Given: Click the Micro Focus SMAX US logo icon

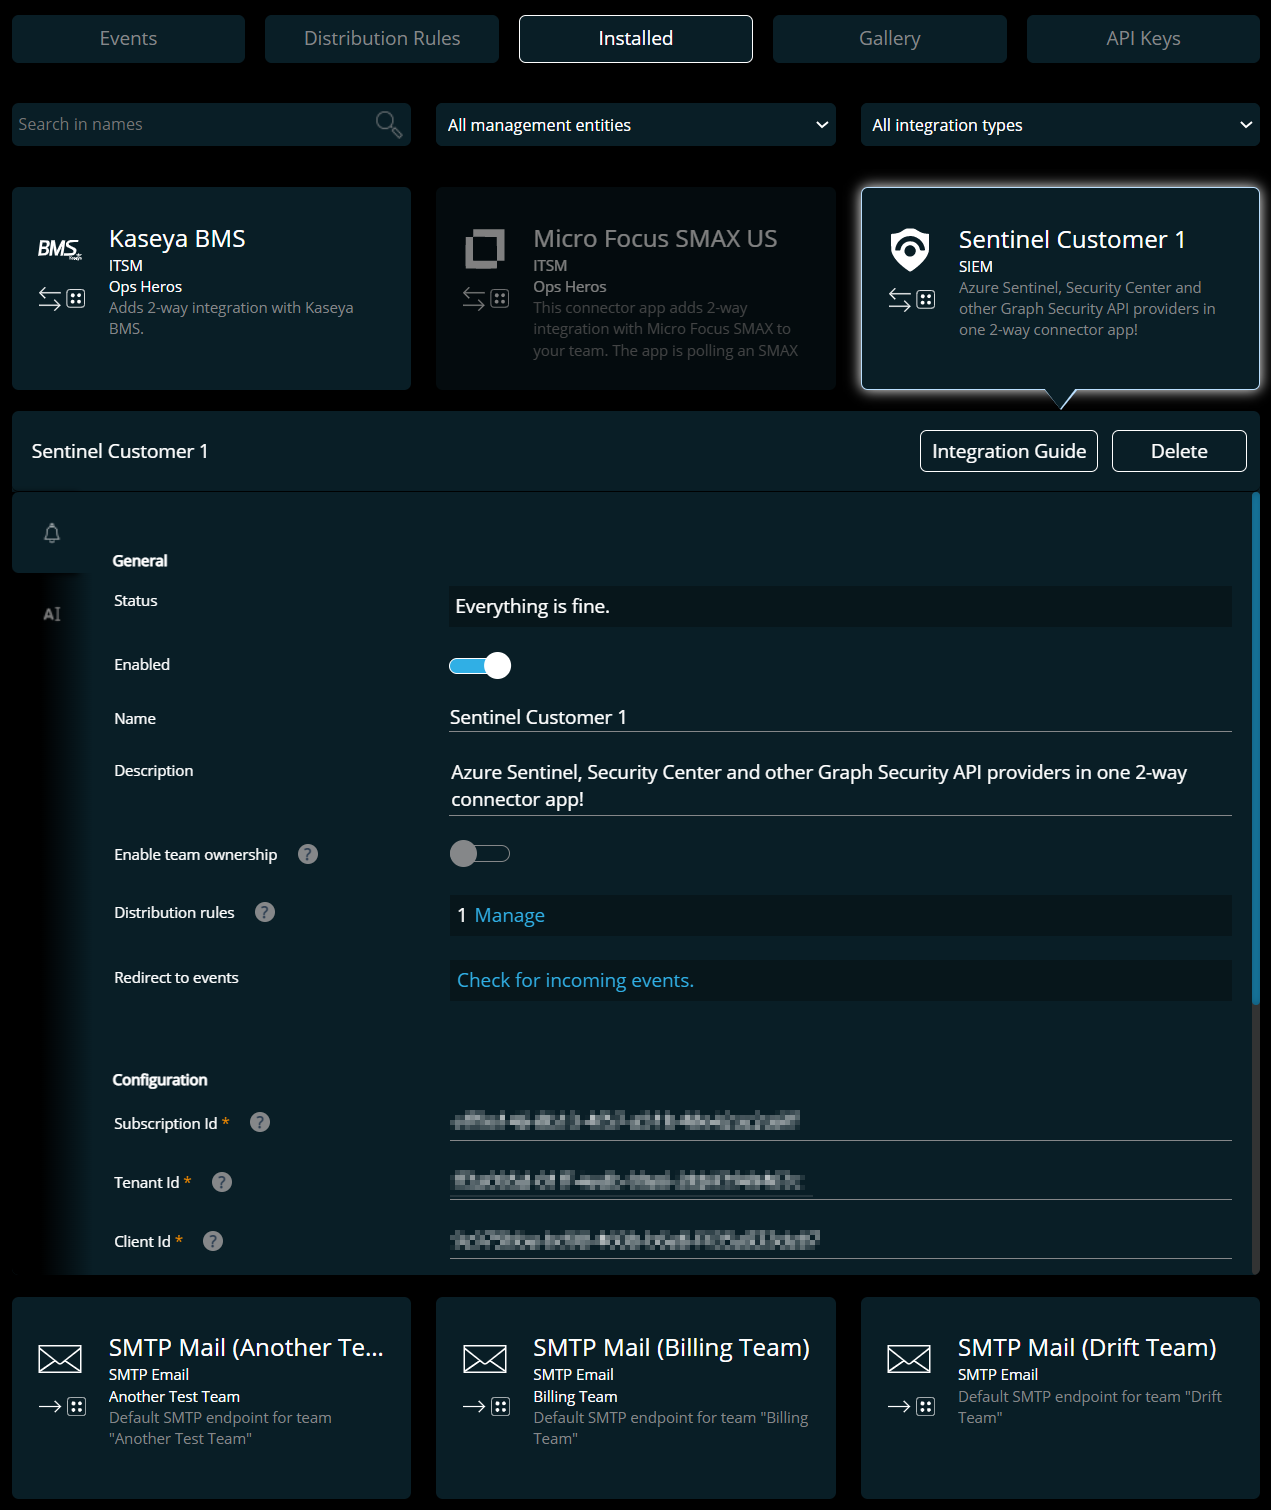Looking at the screenshot, I should (x=485, y=249).
